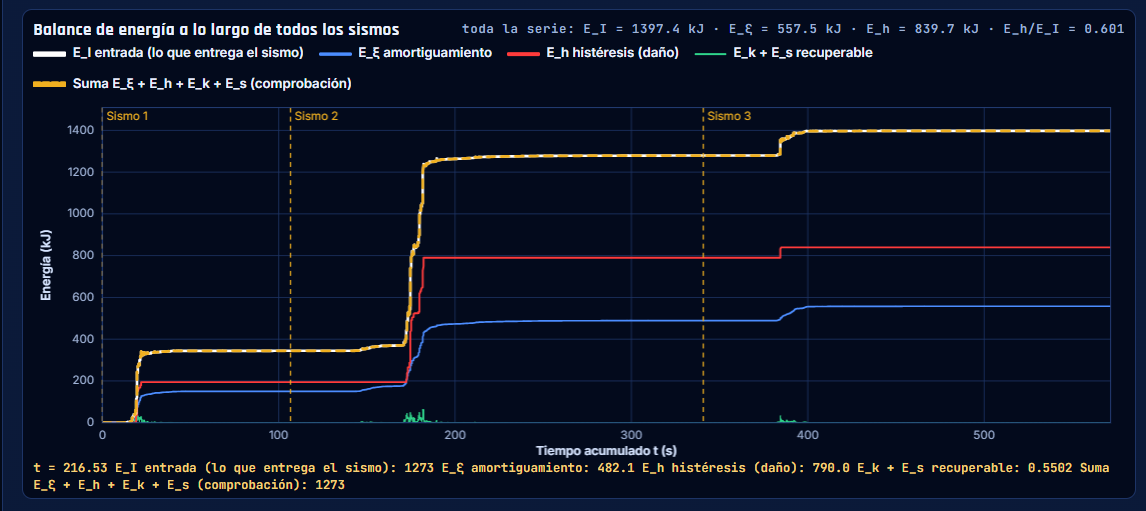
Task: Click the 300 x-axis tick label
Action: pyautogui.click(x=631, y=434)
